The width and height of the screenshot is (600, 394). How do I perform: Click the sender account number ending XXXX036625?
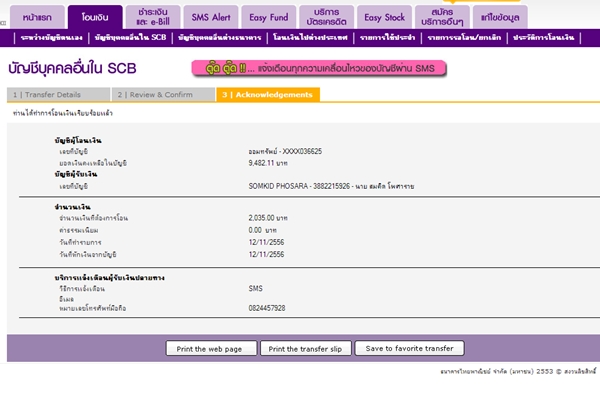pos(285,151)
